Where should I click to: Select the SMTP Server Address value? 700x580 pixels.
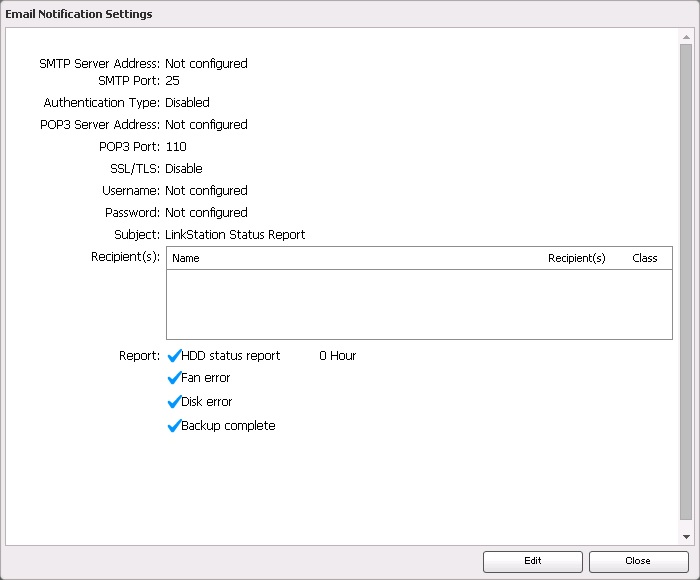tap(206, 64)
